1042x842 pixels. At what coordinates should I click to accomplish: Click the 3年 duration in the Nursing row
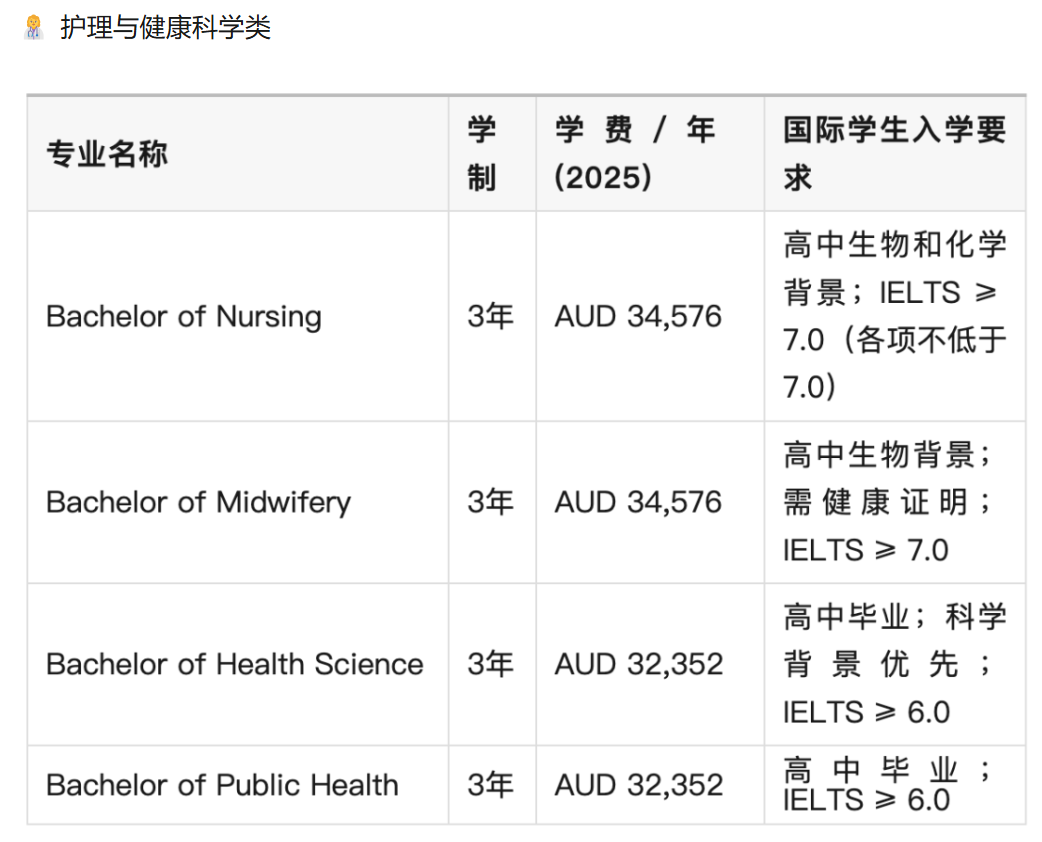pos(490,317)
